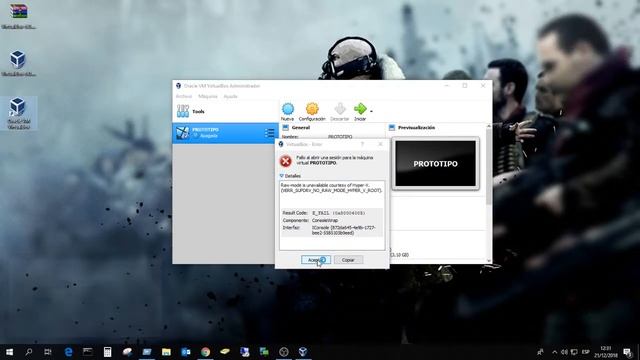Open Task View on the taskbar
Viewport: 640px width, 360px height.
pos(48,352)
